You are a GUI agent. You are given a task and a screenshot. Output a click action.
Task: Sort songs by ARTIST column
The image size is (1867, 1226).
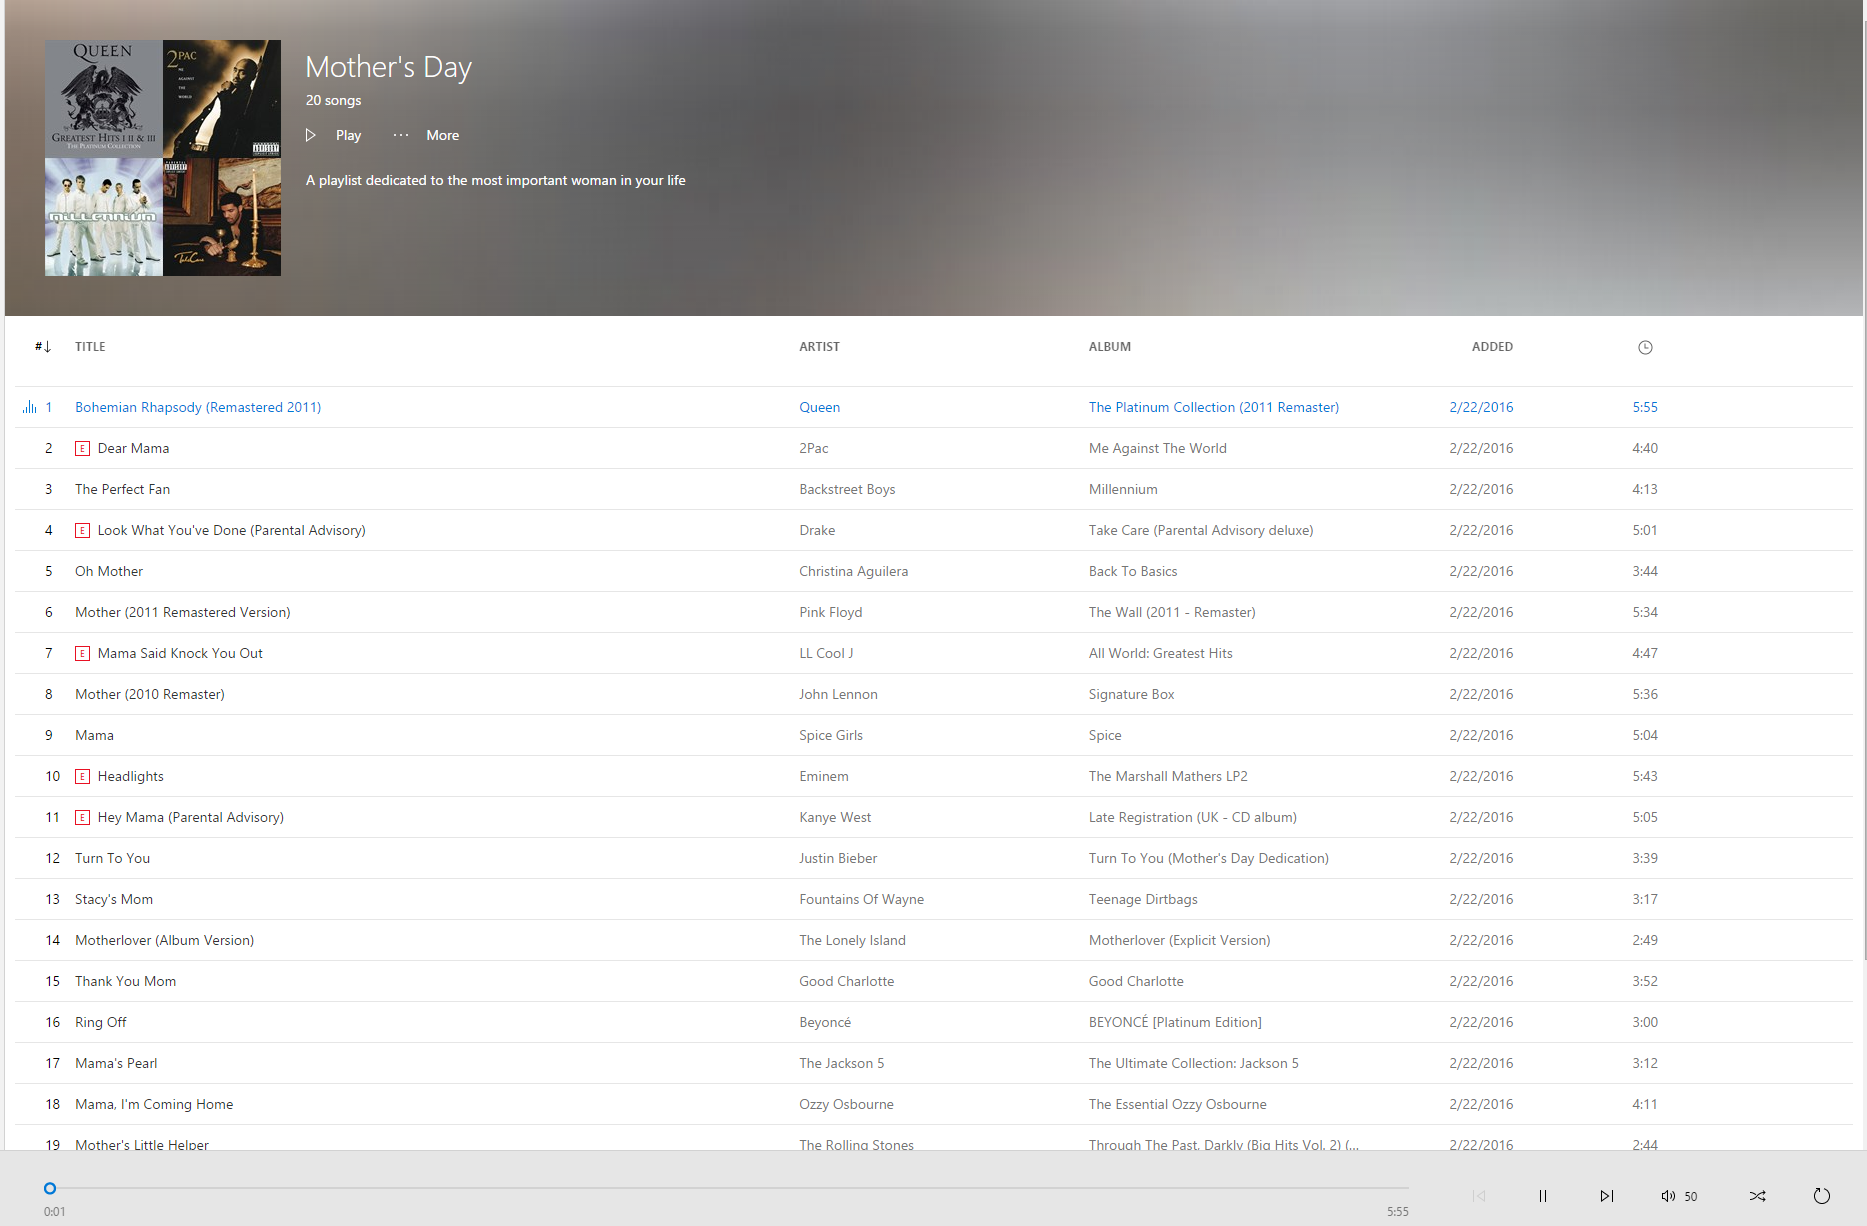[x=819, y=347]
